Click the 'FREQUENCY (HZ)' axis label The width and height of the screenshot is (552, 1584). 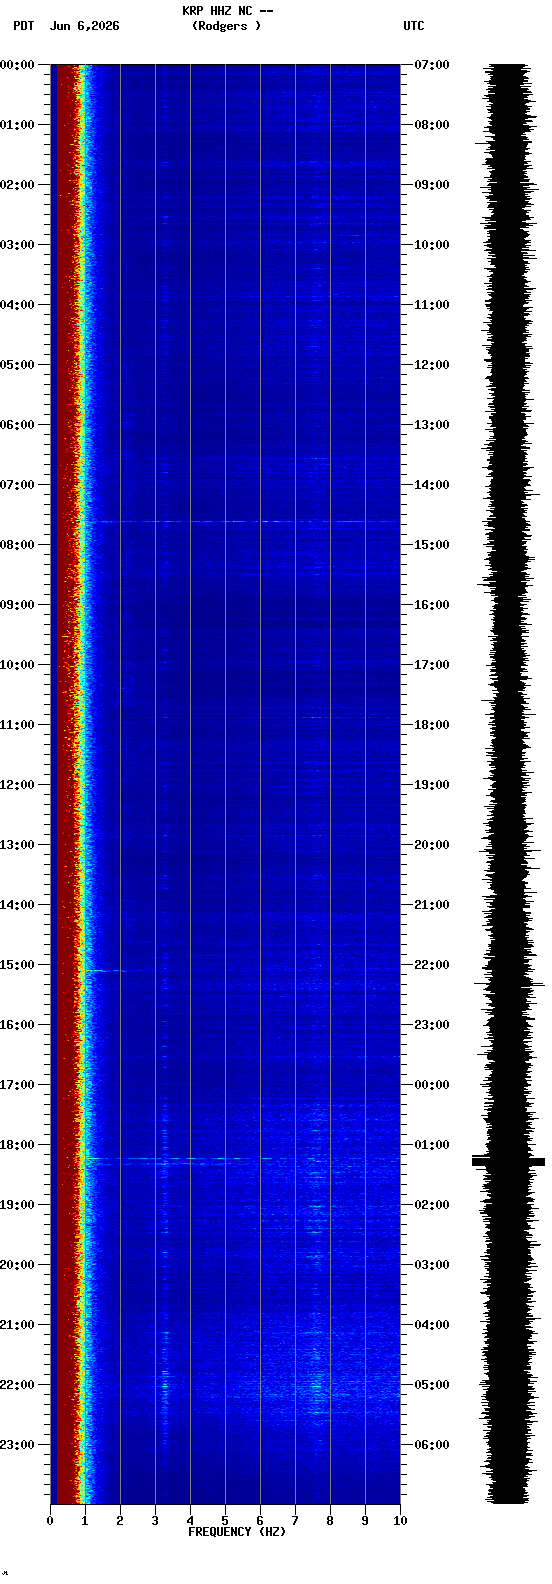[237, 1532]
